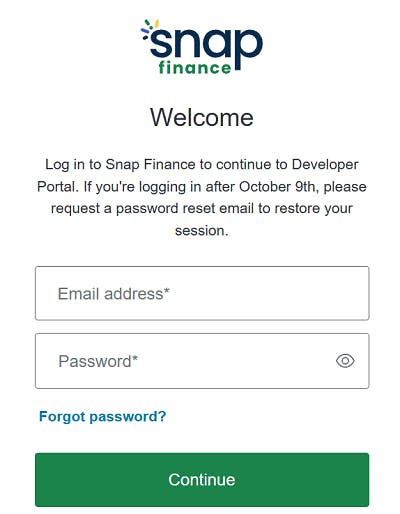Toggle password visibility with the eye icon
This screenshot has width=400, height=514.
(x=345, y=361)
